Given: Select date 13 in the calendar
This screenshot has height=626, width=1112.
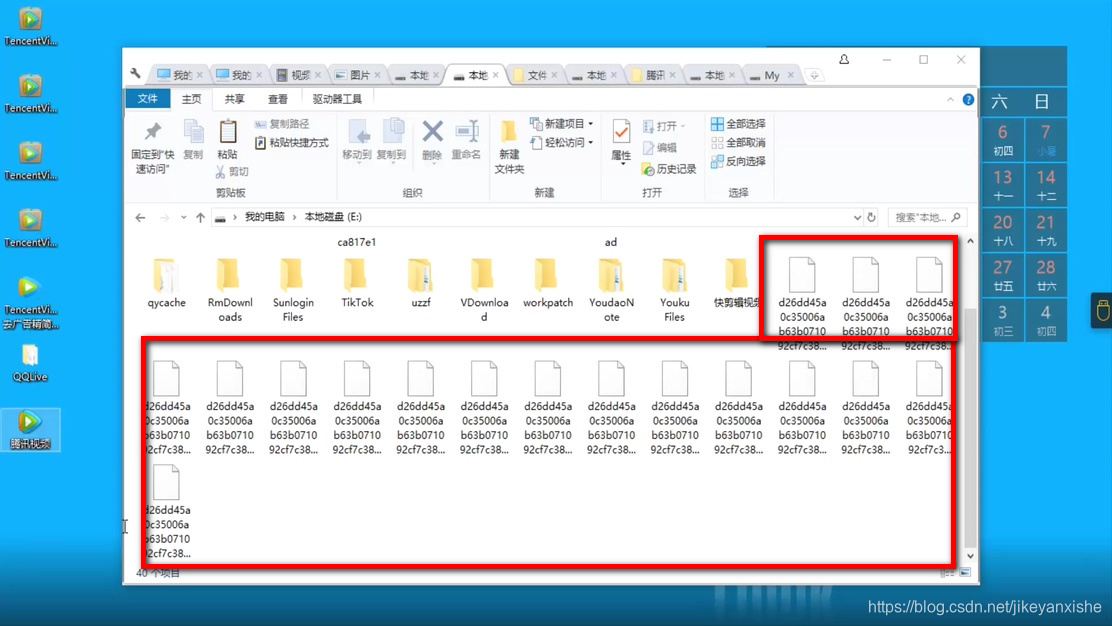Looking at the screenshot, I should coord(1003,185).
